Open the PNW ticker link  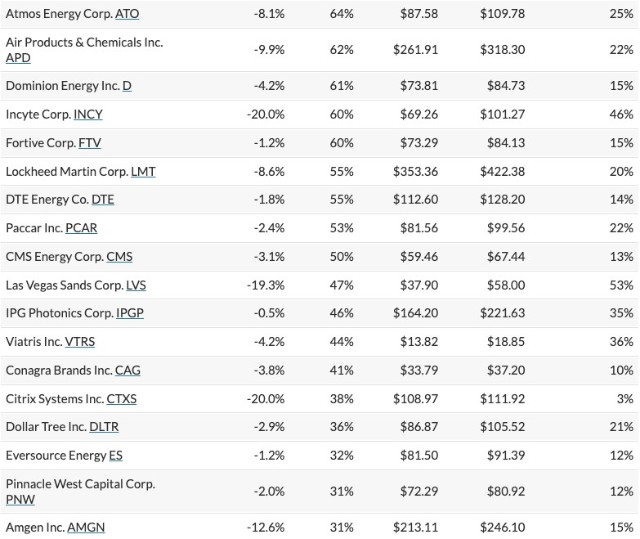20,500
